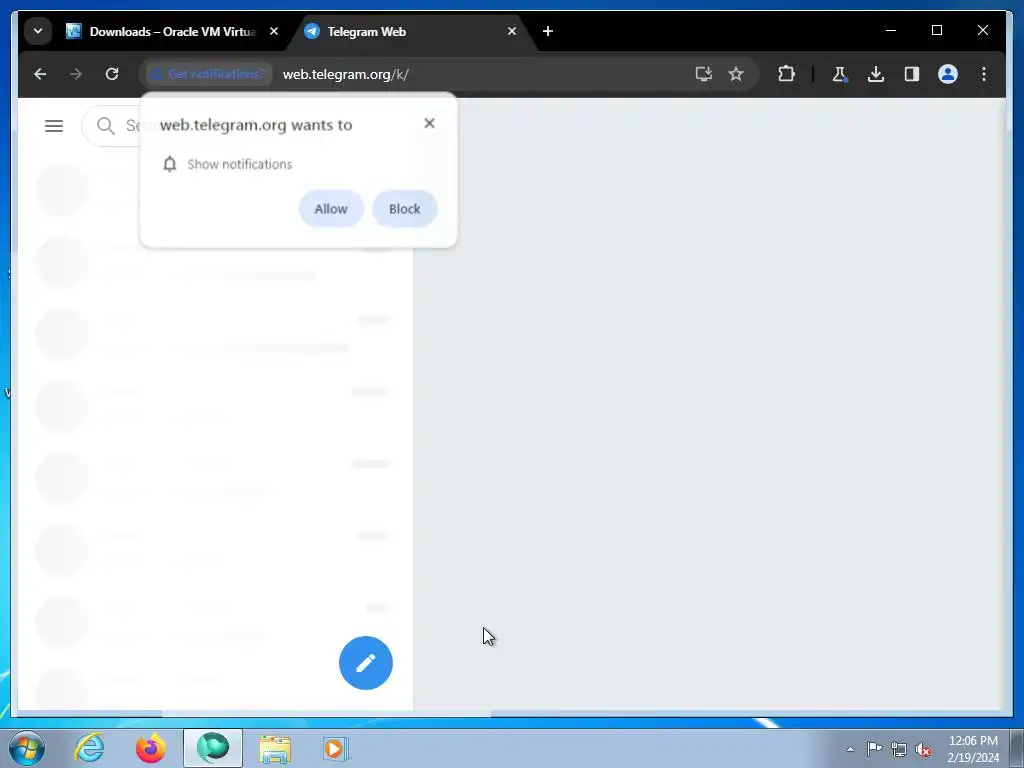Viewport: 1024px width, 768px height.
Task: Install Telegram Web app icon
Action: tap(703, 74)
